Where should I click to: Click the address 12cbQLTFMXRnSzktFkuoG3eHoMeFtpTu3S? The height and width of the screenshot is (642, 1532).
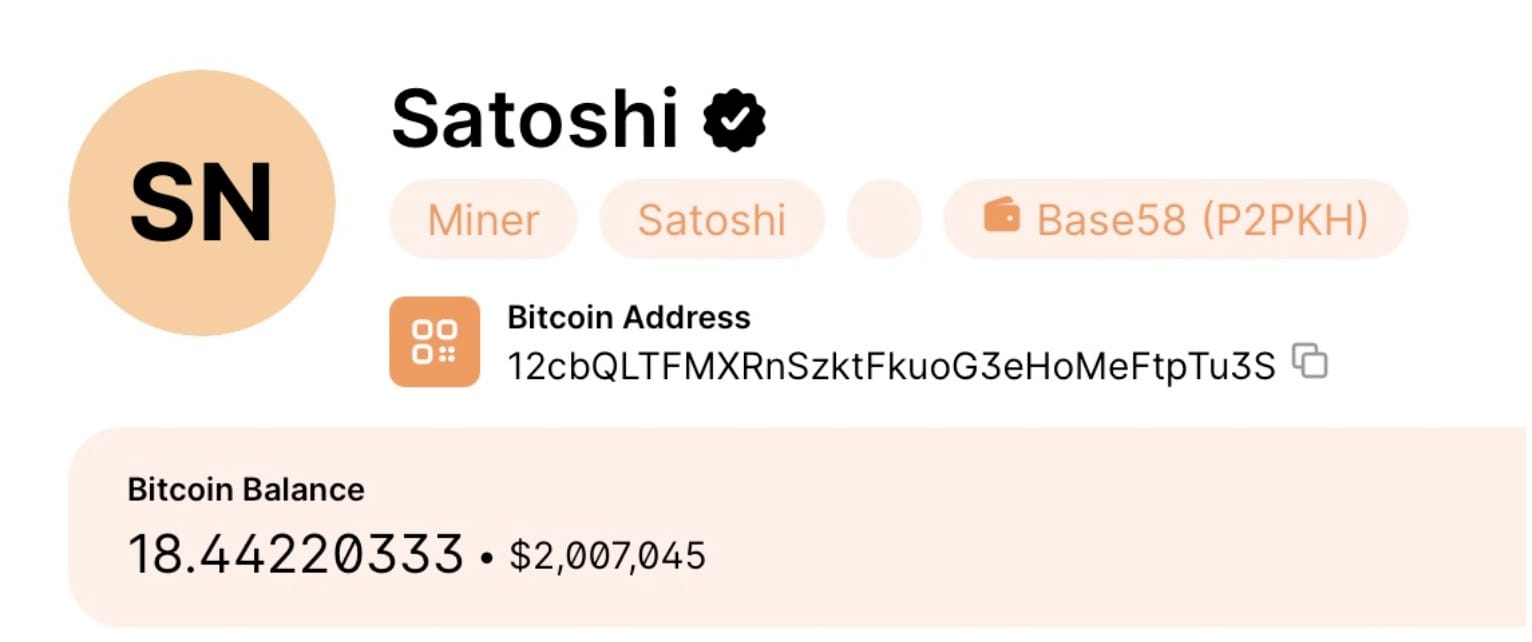click(x=891, y=366)
